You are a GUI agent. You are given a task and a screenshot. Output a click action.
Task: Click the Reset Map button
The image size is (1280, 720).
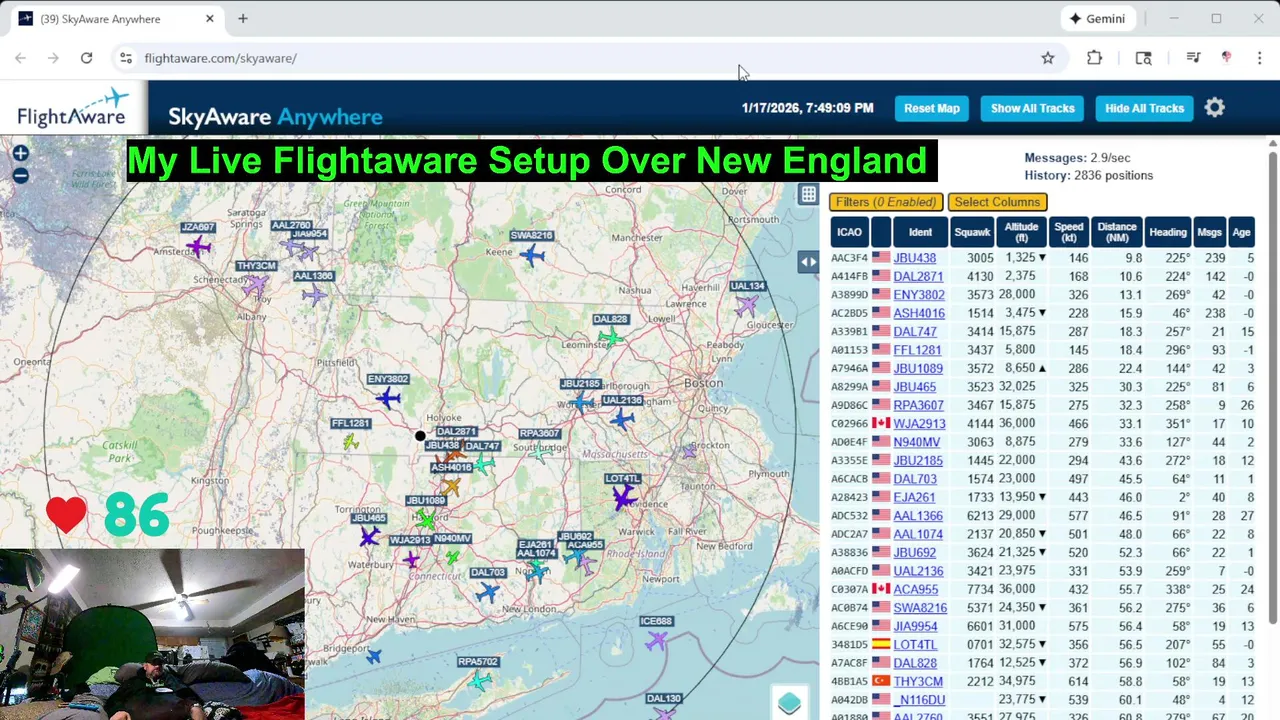coord(931,108)
